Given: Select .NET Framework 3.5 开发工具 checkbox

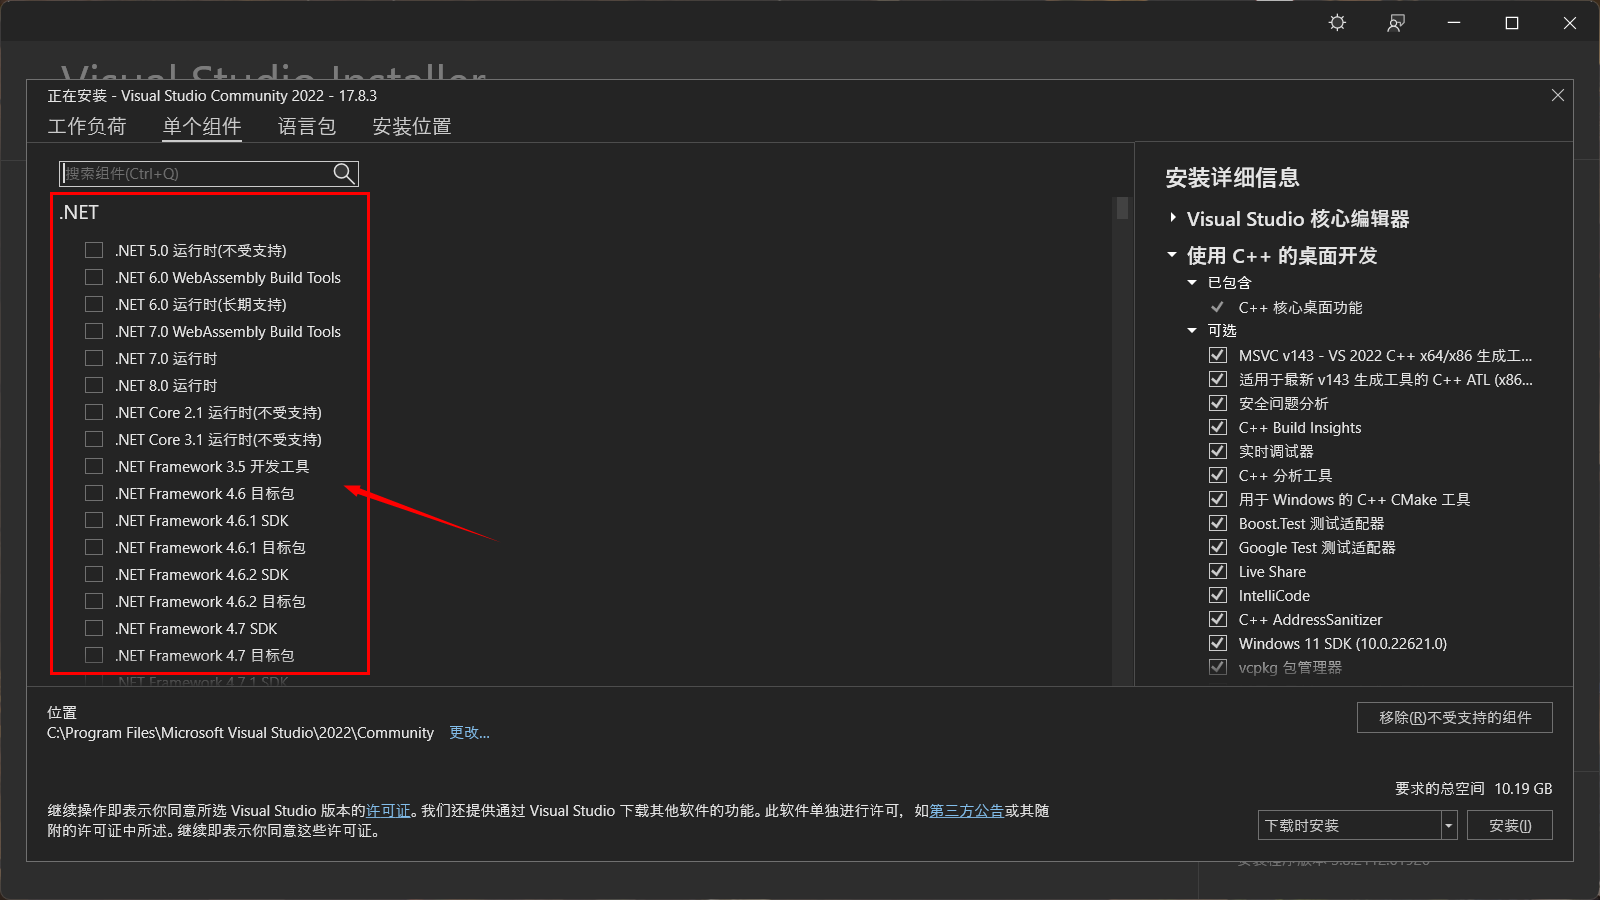Looking at the screenshot, I should (x=94, y=466).
